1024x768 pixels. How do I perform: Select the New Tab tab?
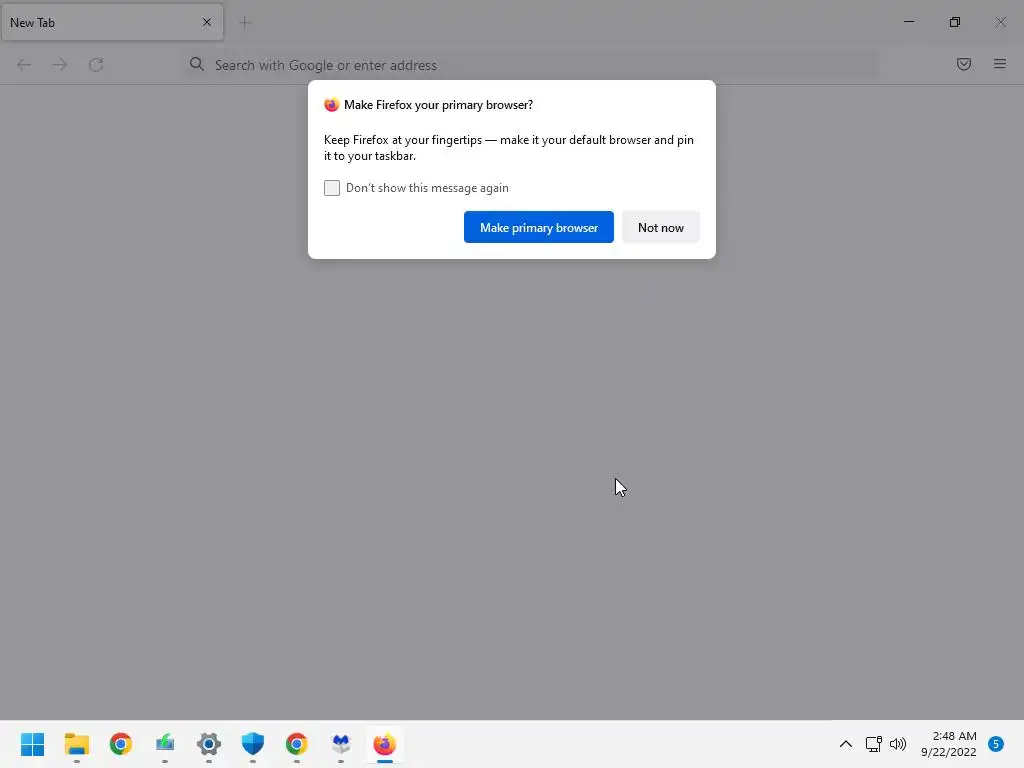click(112, 22)
